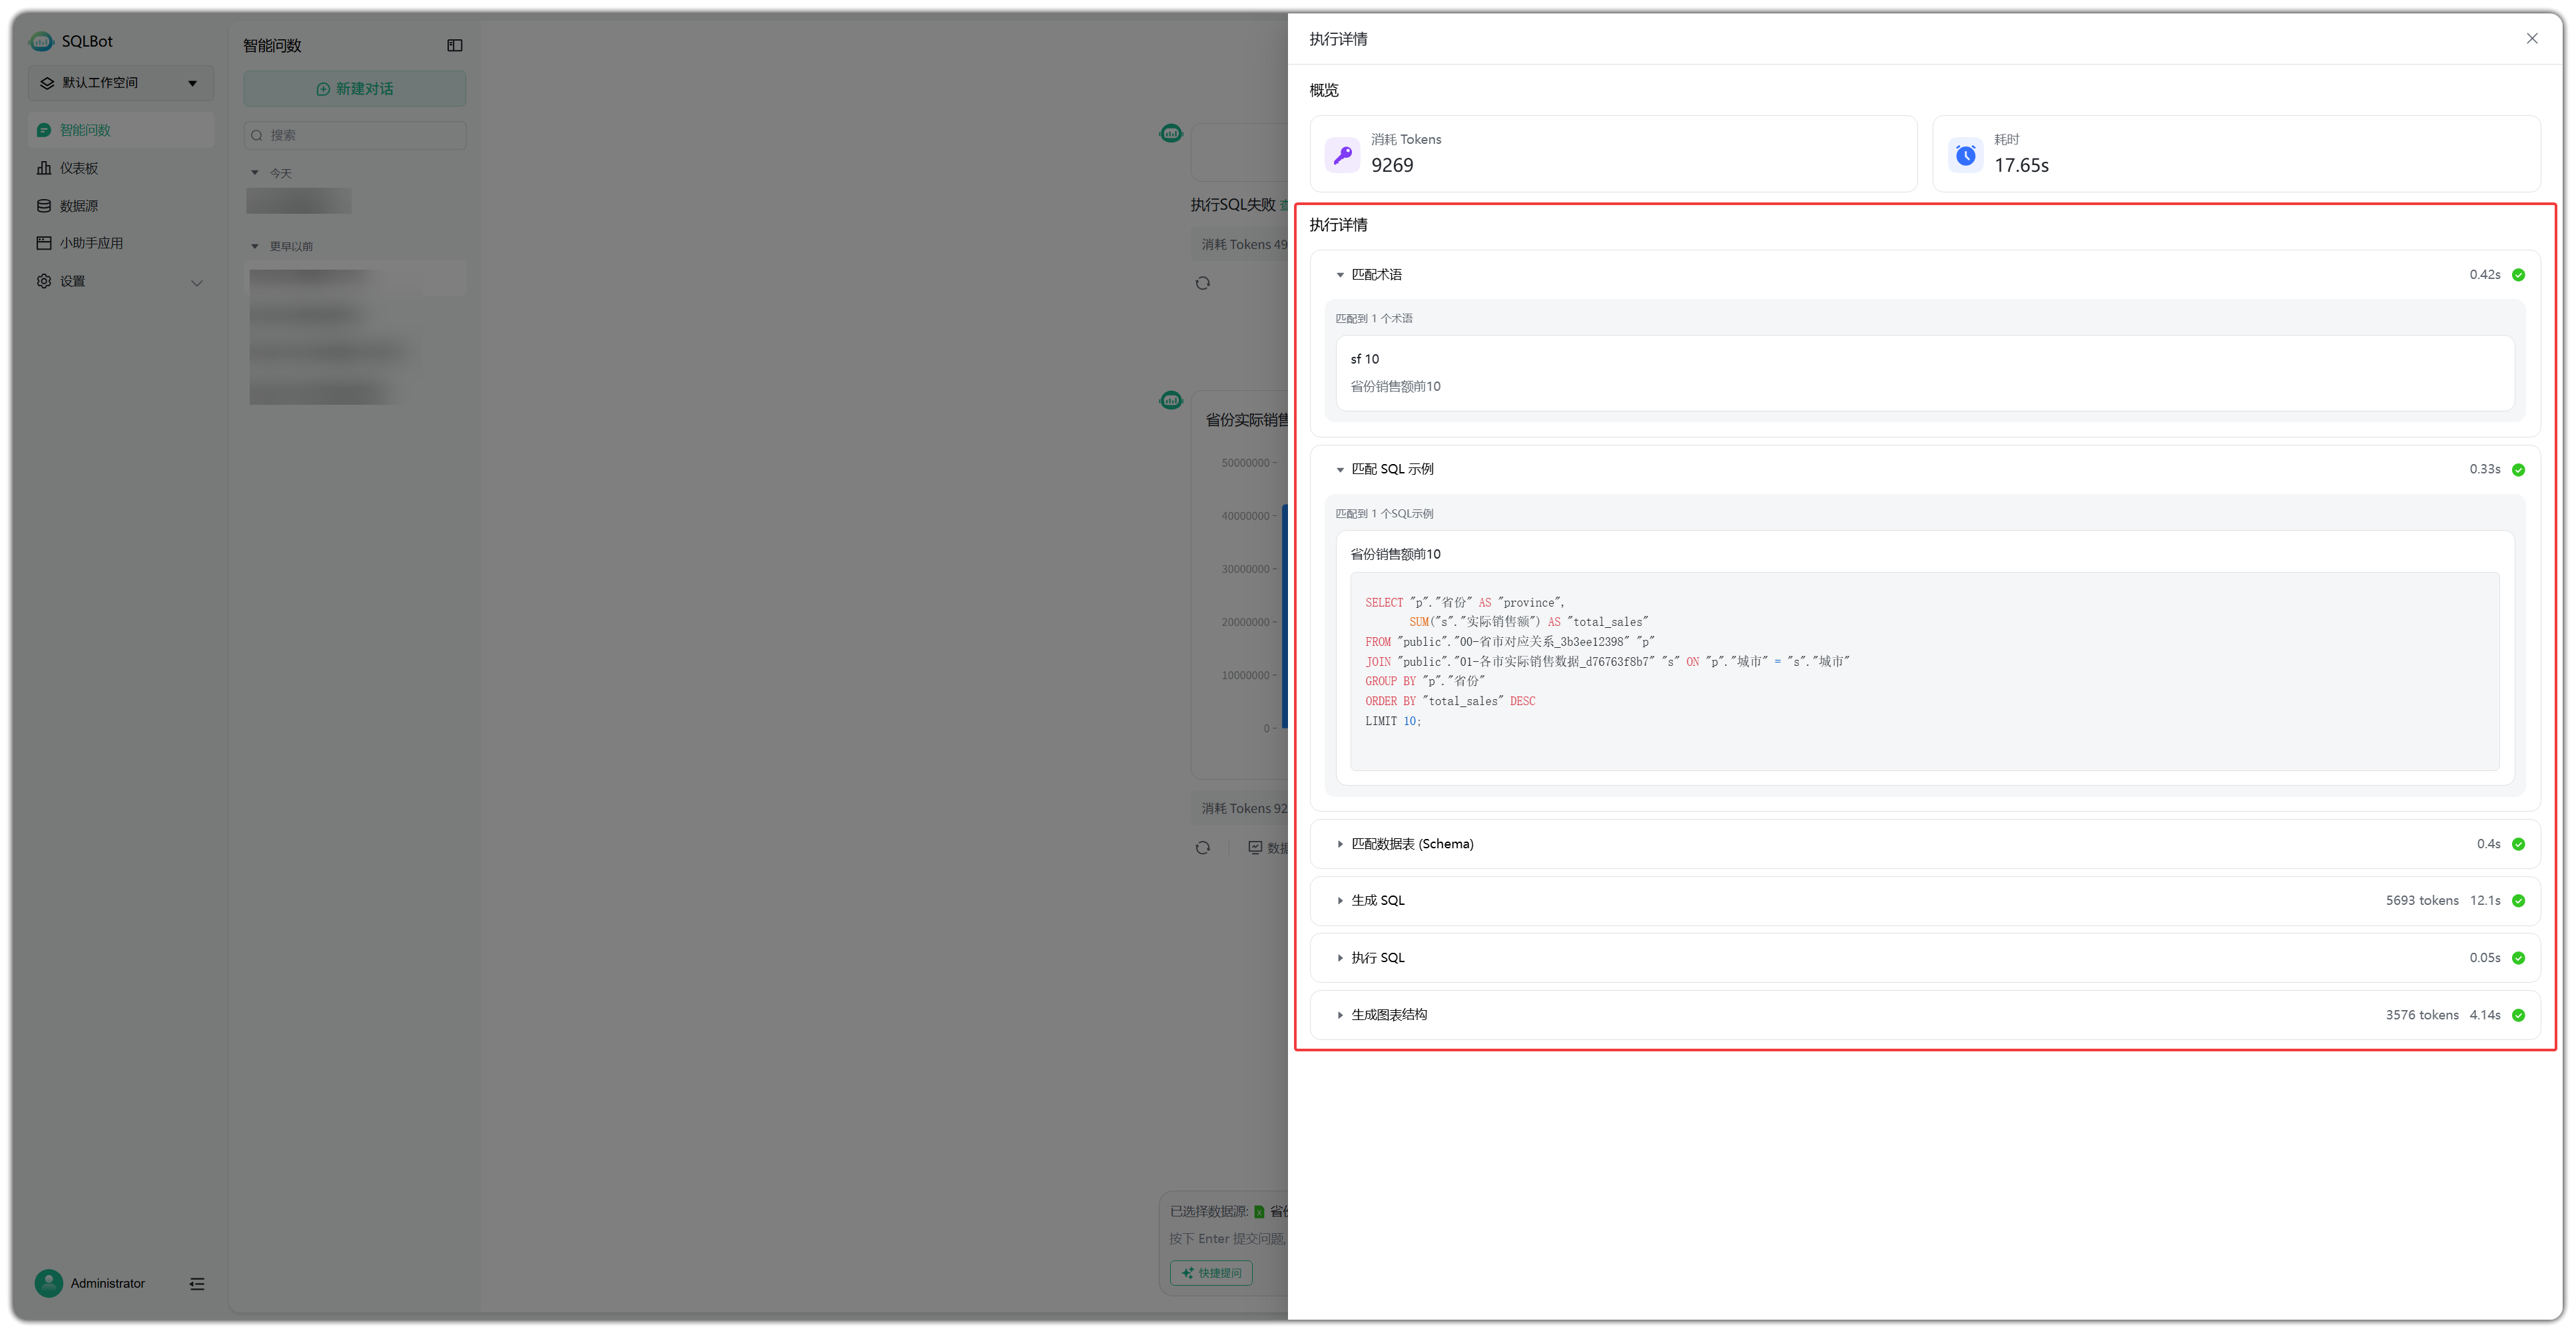The height and width of the screenshot is (1333, 2576).
Task: Click the refresh icon below the chart
Action: pos(1202,848)
